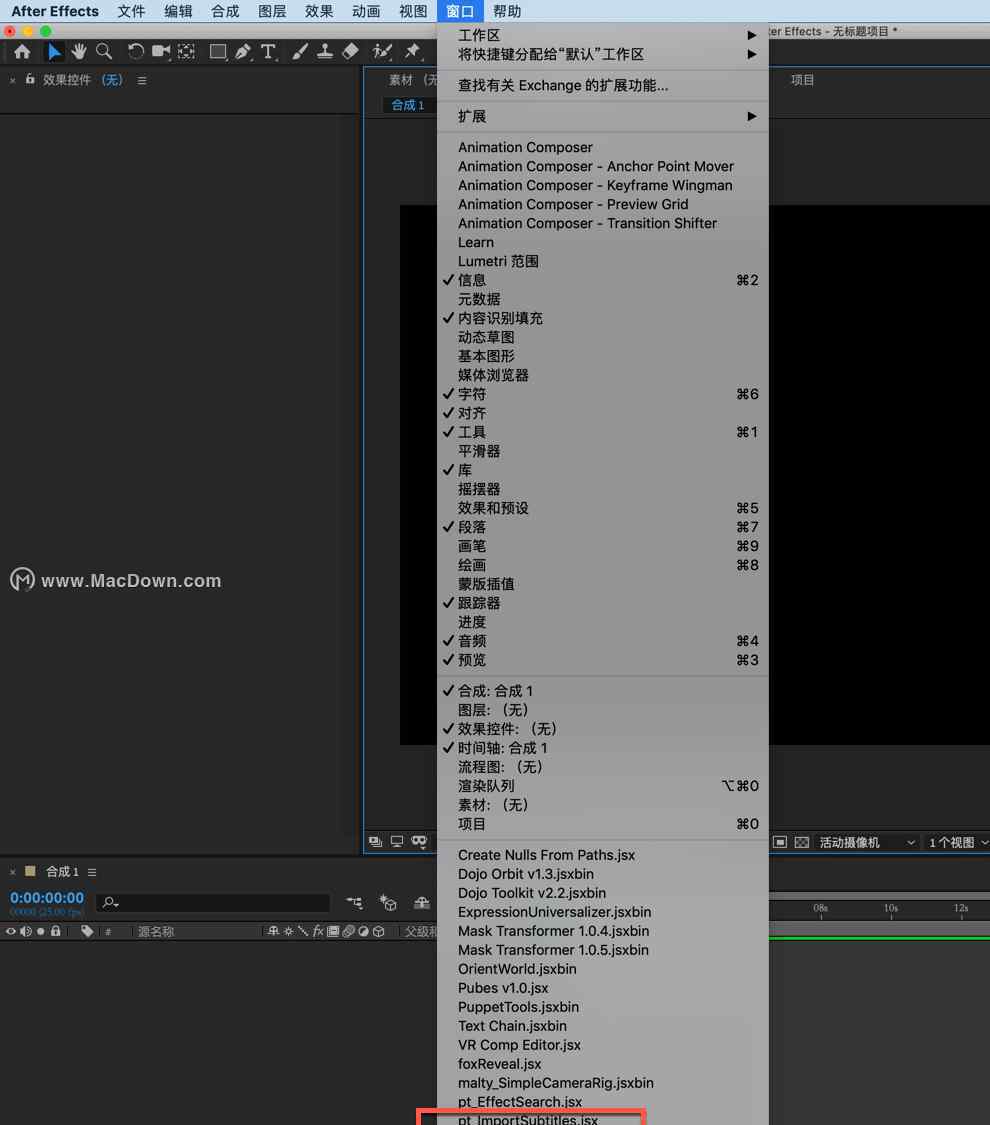Uncheck the 信息 panel menu item
The width and height of the screenshot is (990, 1125).
tap(603, 280)
